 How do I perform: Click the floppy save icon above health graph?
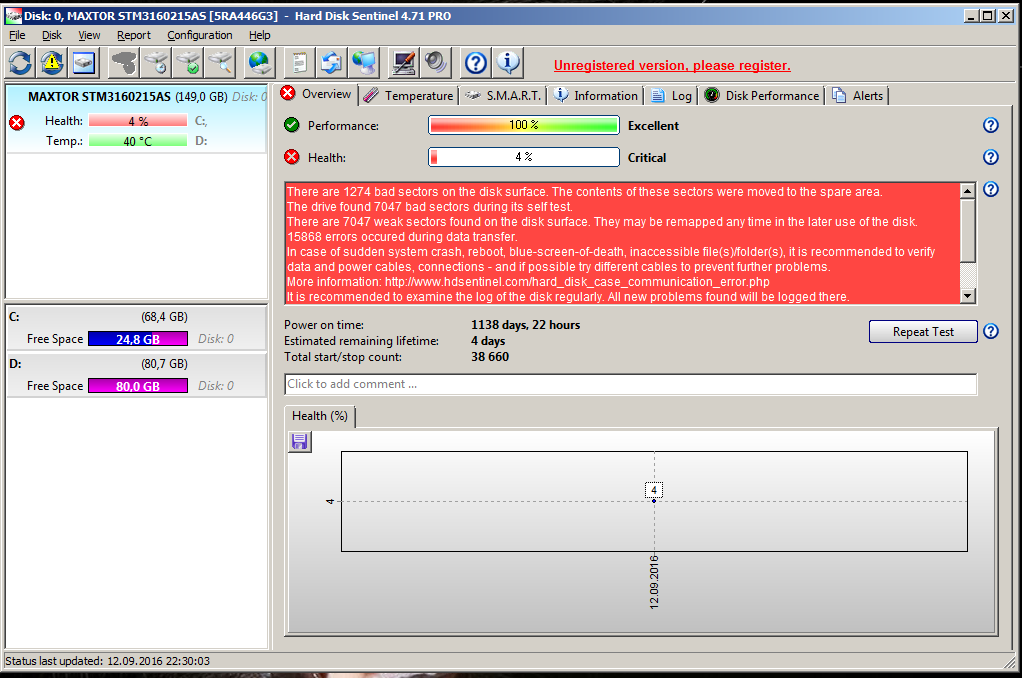[x=300, y=441]
